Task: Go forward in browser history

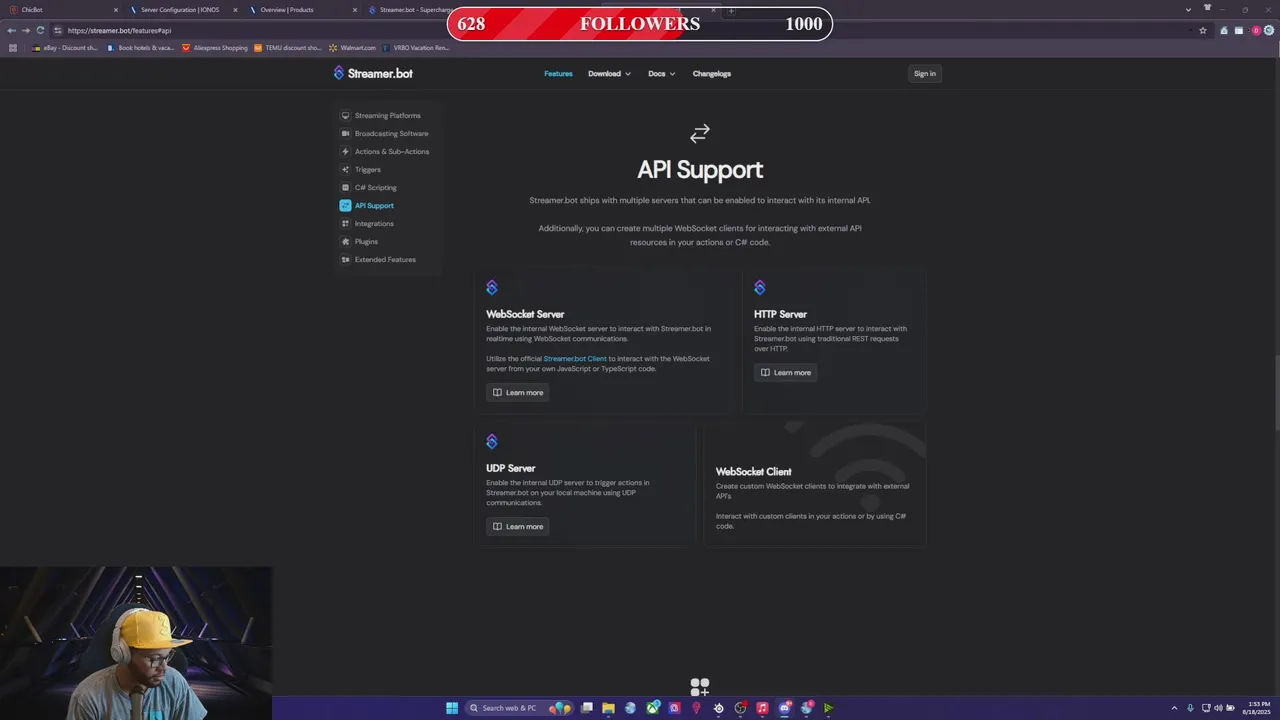Action: pos(26,30)
